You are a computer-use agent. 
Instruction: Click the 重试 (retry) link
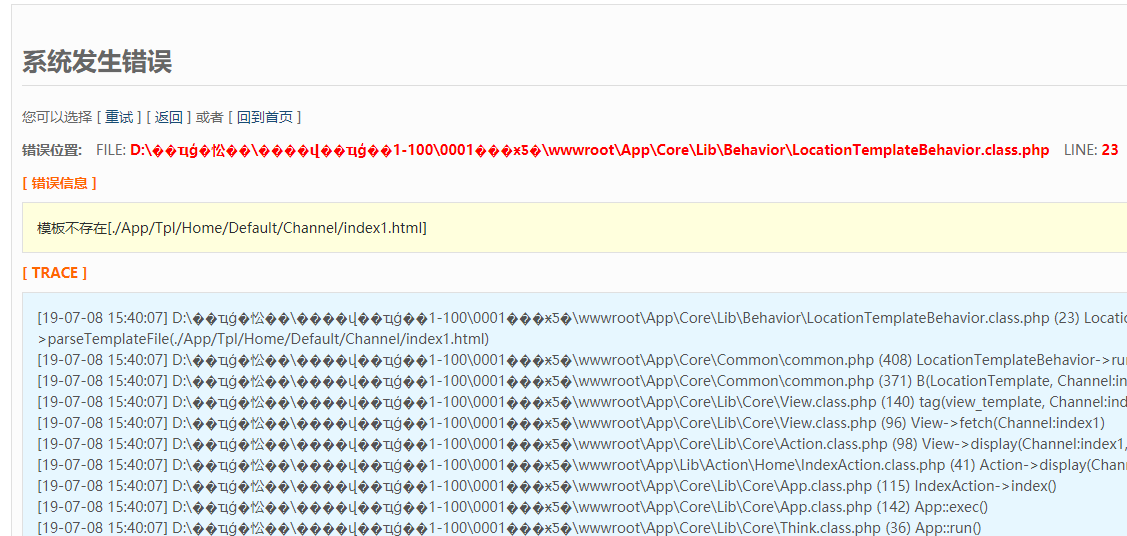click(x=119, y=117)
